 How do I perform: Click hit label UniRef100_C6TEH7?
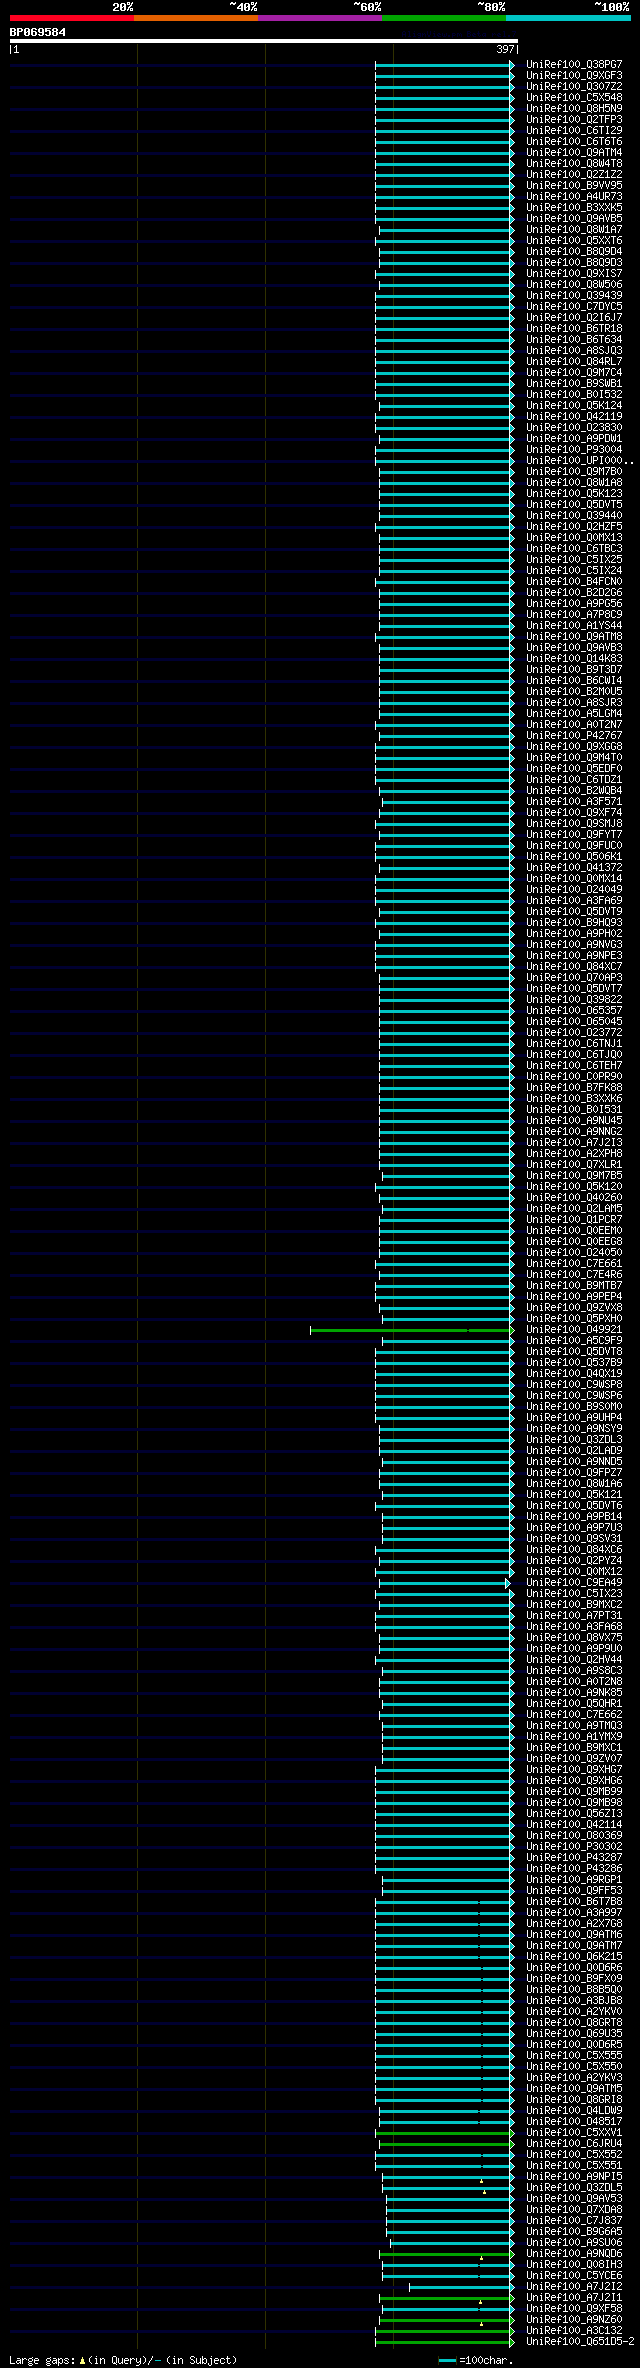tap(574, 1065)
